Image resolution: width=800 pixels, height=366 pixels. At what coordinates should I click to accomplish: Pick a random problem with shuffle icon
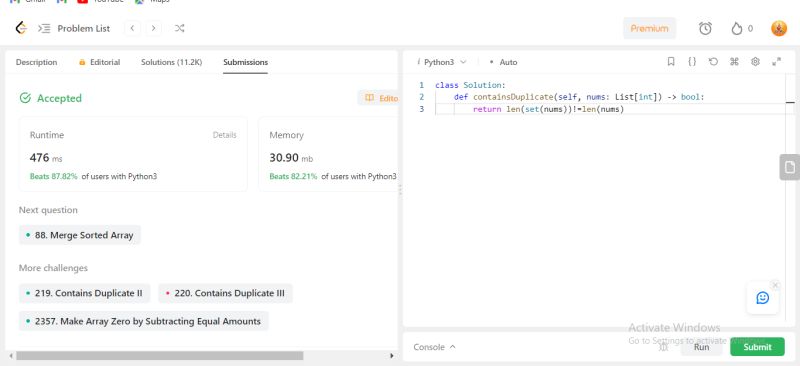tap(180, 28)
